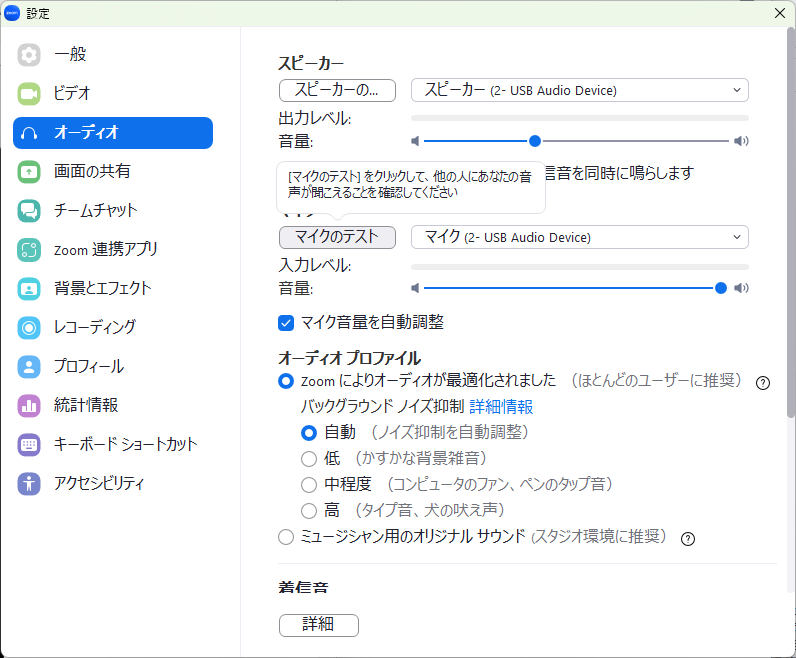Viewport: 796px width, 658px height.
Task: Select ミュージシャン用のオリジナル サウンド radio
Action: coord(286,537)
